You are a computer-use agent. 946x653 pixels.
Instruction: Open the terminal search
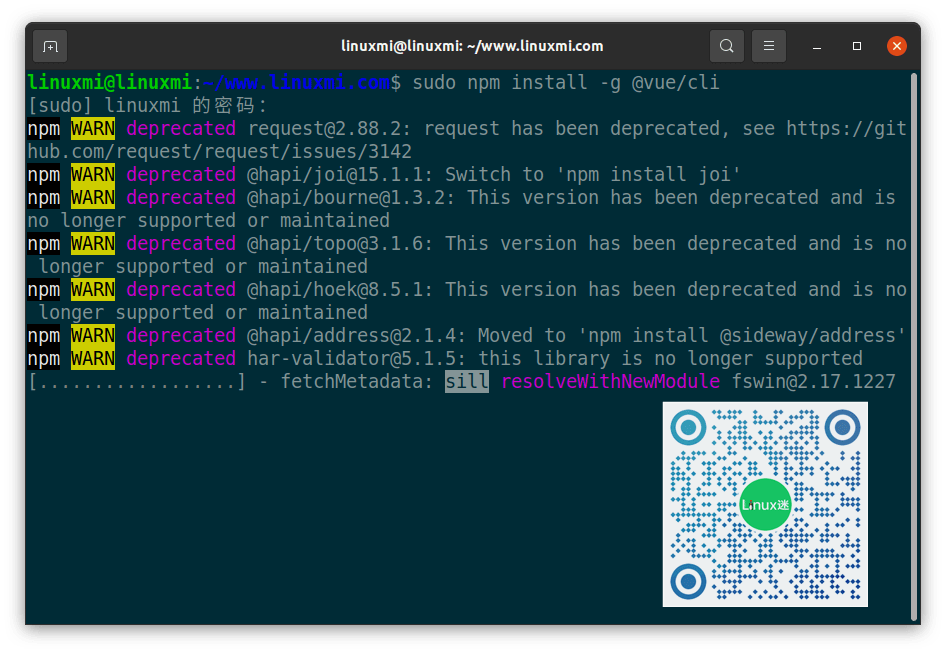click(x=726, y=46)
